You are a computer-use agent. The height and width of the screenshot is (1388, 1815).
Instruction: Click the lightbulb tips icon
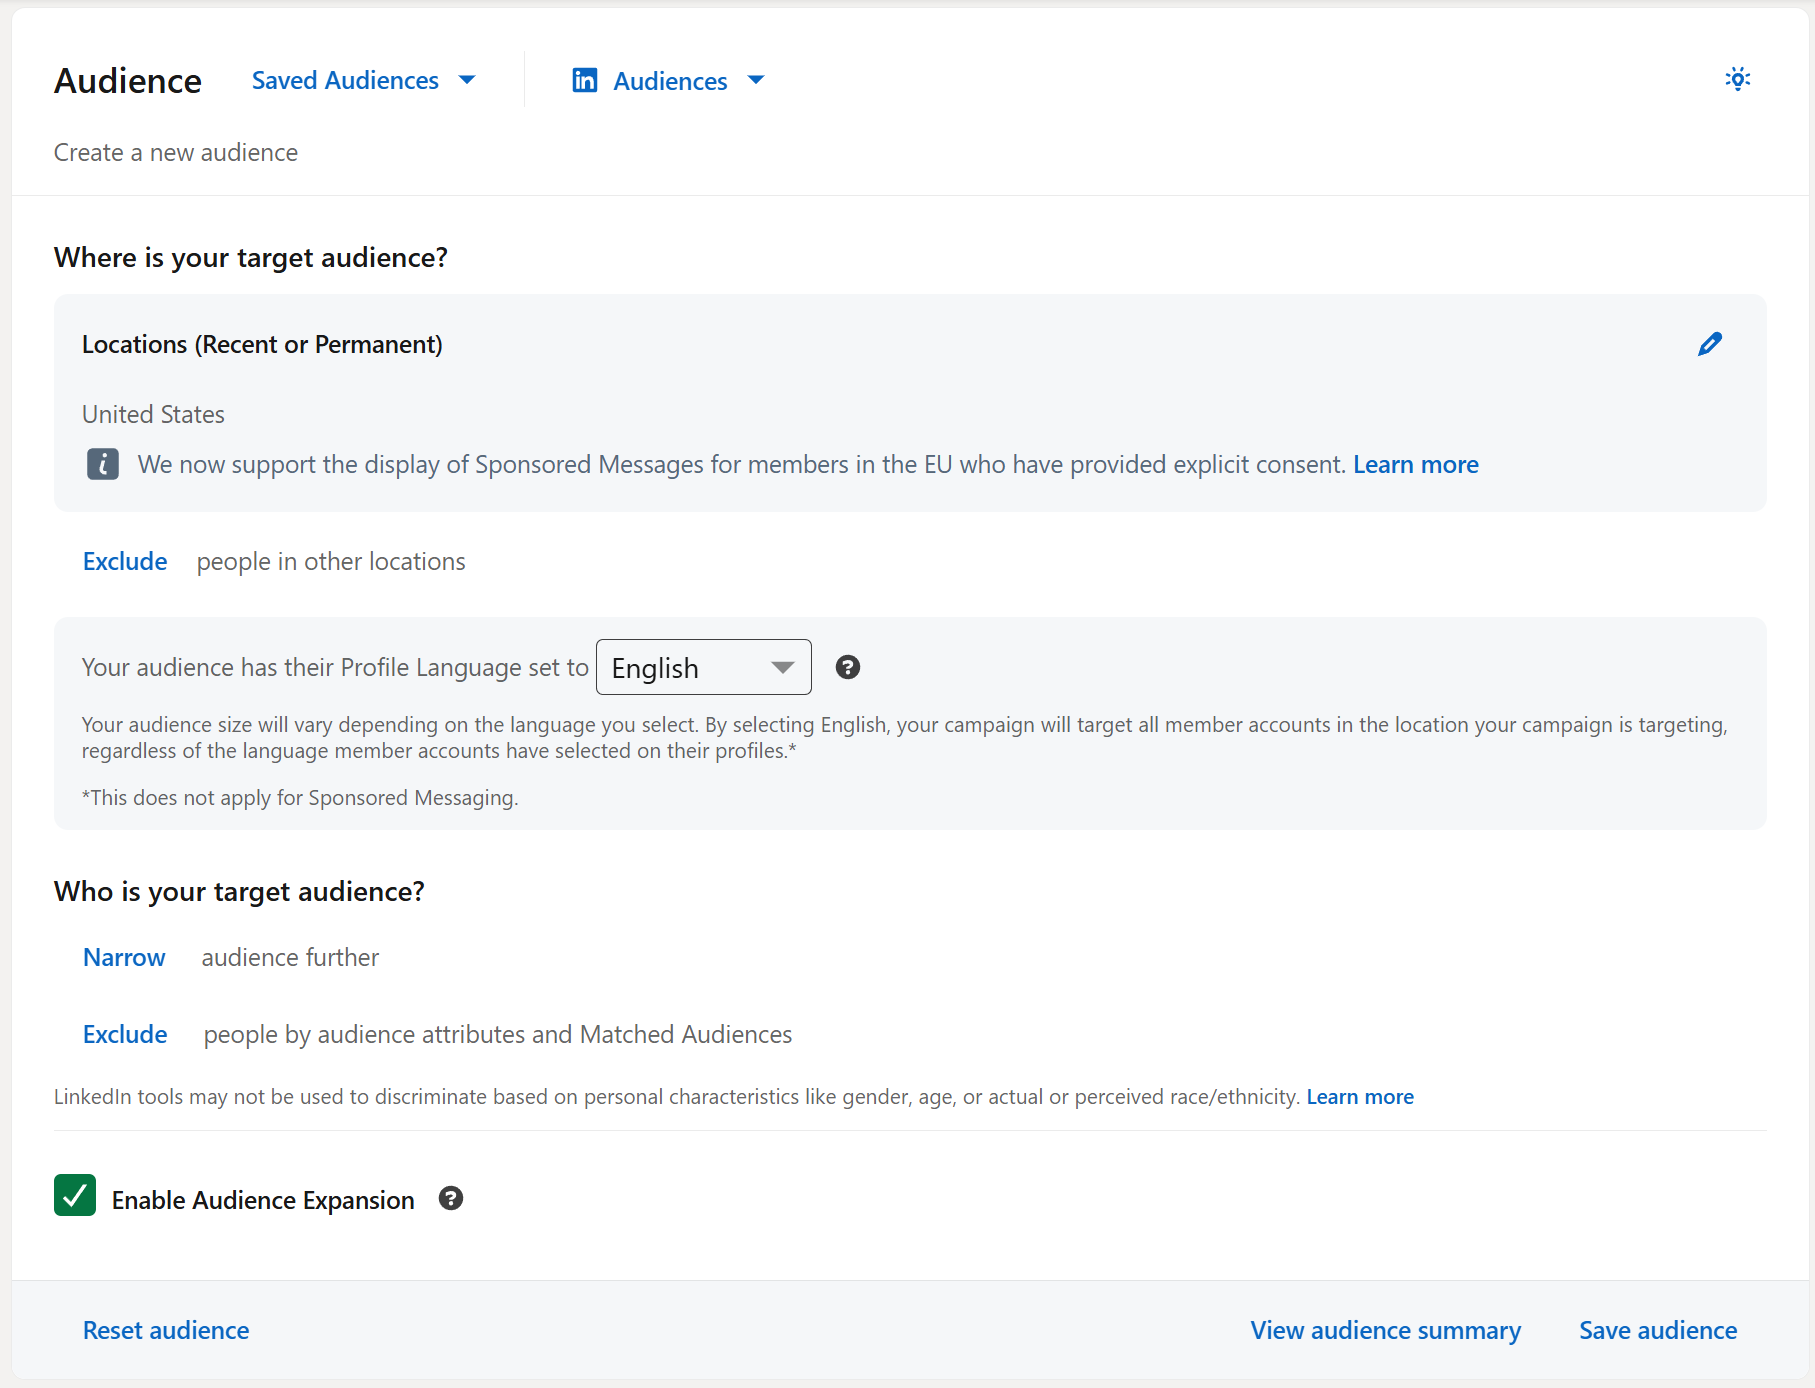coord(1738,79)
